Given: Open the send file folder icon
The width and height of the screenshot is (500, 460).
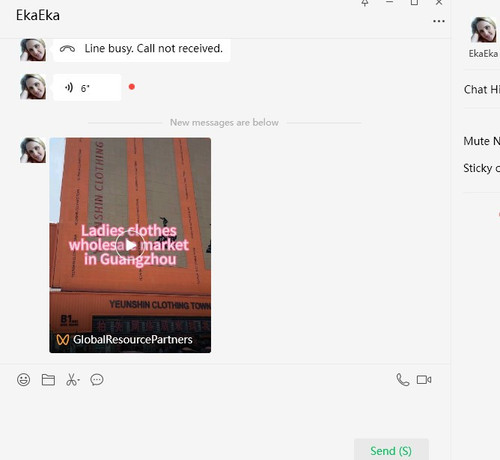Looking at the screenshot, I should pyautogui.click(x=48, y=380).
